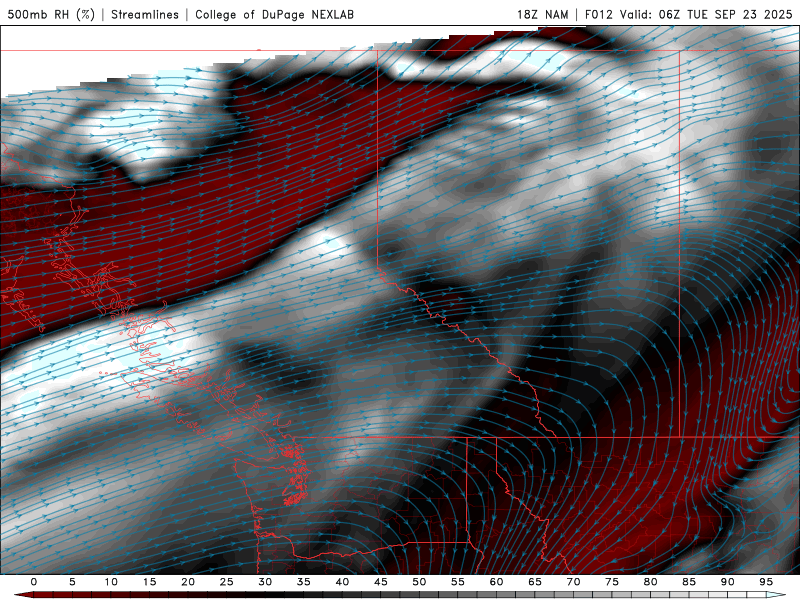The image size is (800, 600).
Task: Click the "75" value on color scale
Action: pyautogui.click(x=612, y=582)
